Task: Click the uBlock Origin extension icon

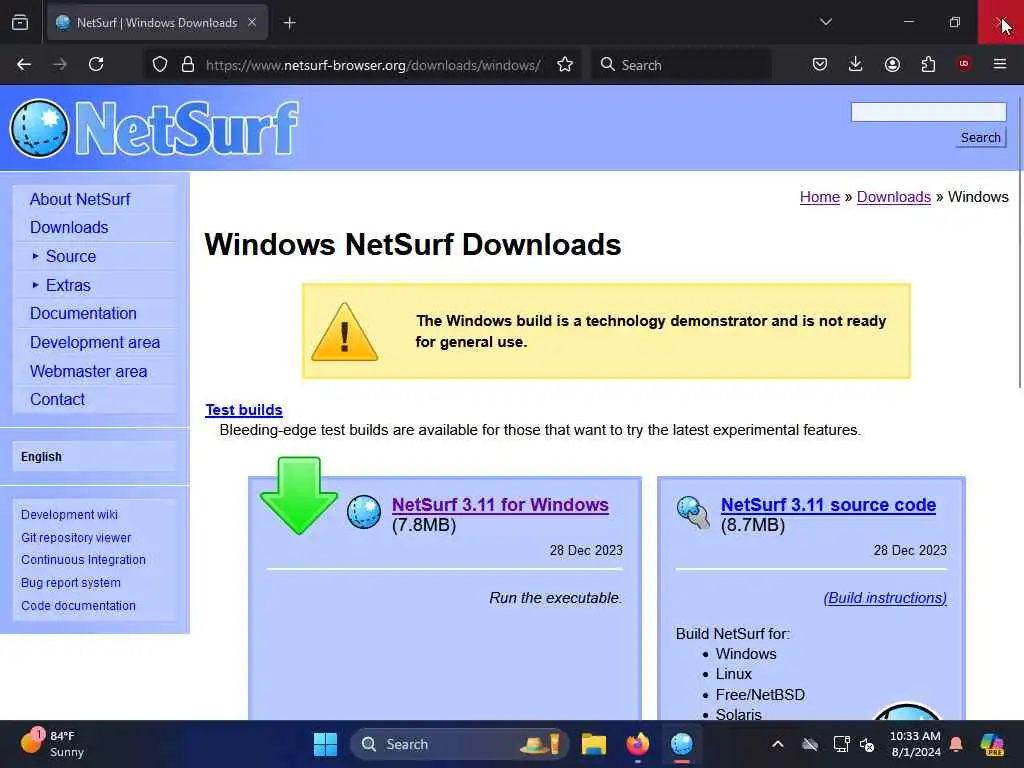Action: coord(963,63)
